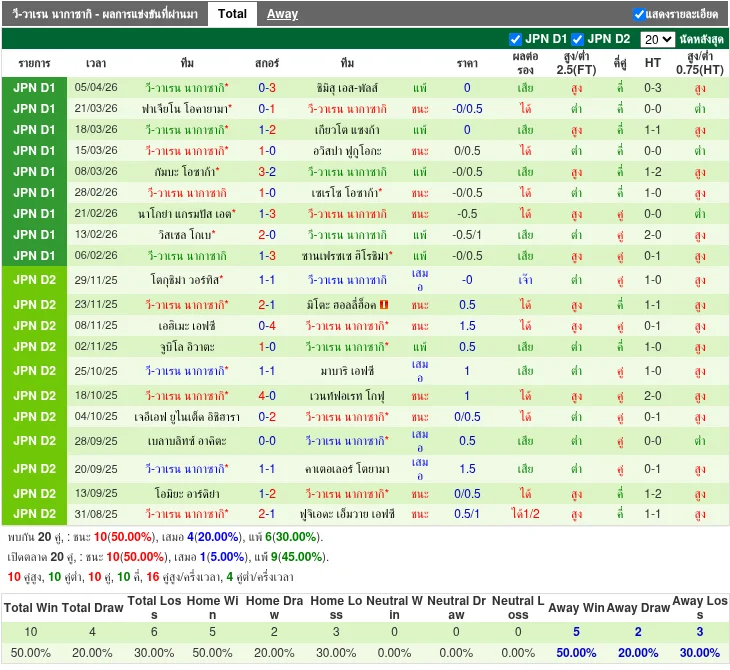
Task: Click JPN D1 league badge for 06/02/26 match
Action: (x=34, y=256)
